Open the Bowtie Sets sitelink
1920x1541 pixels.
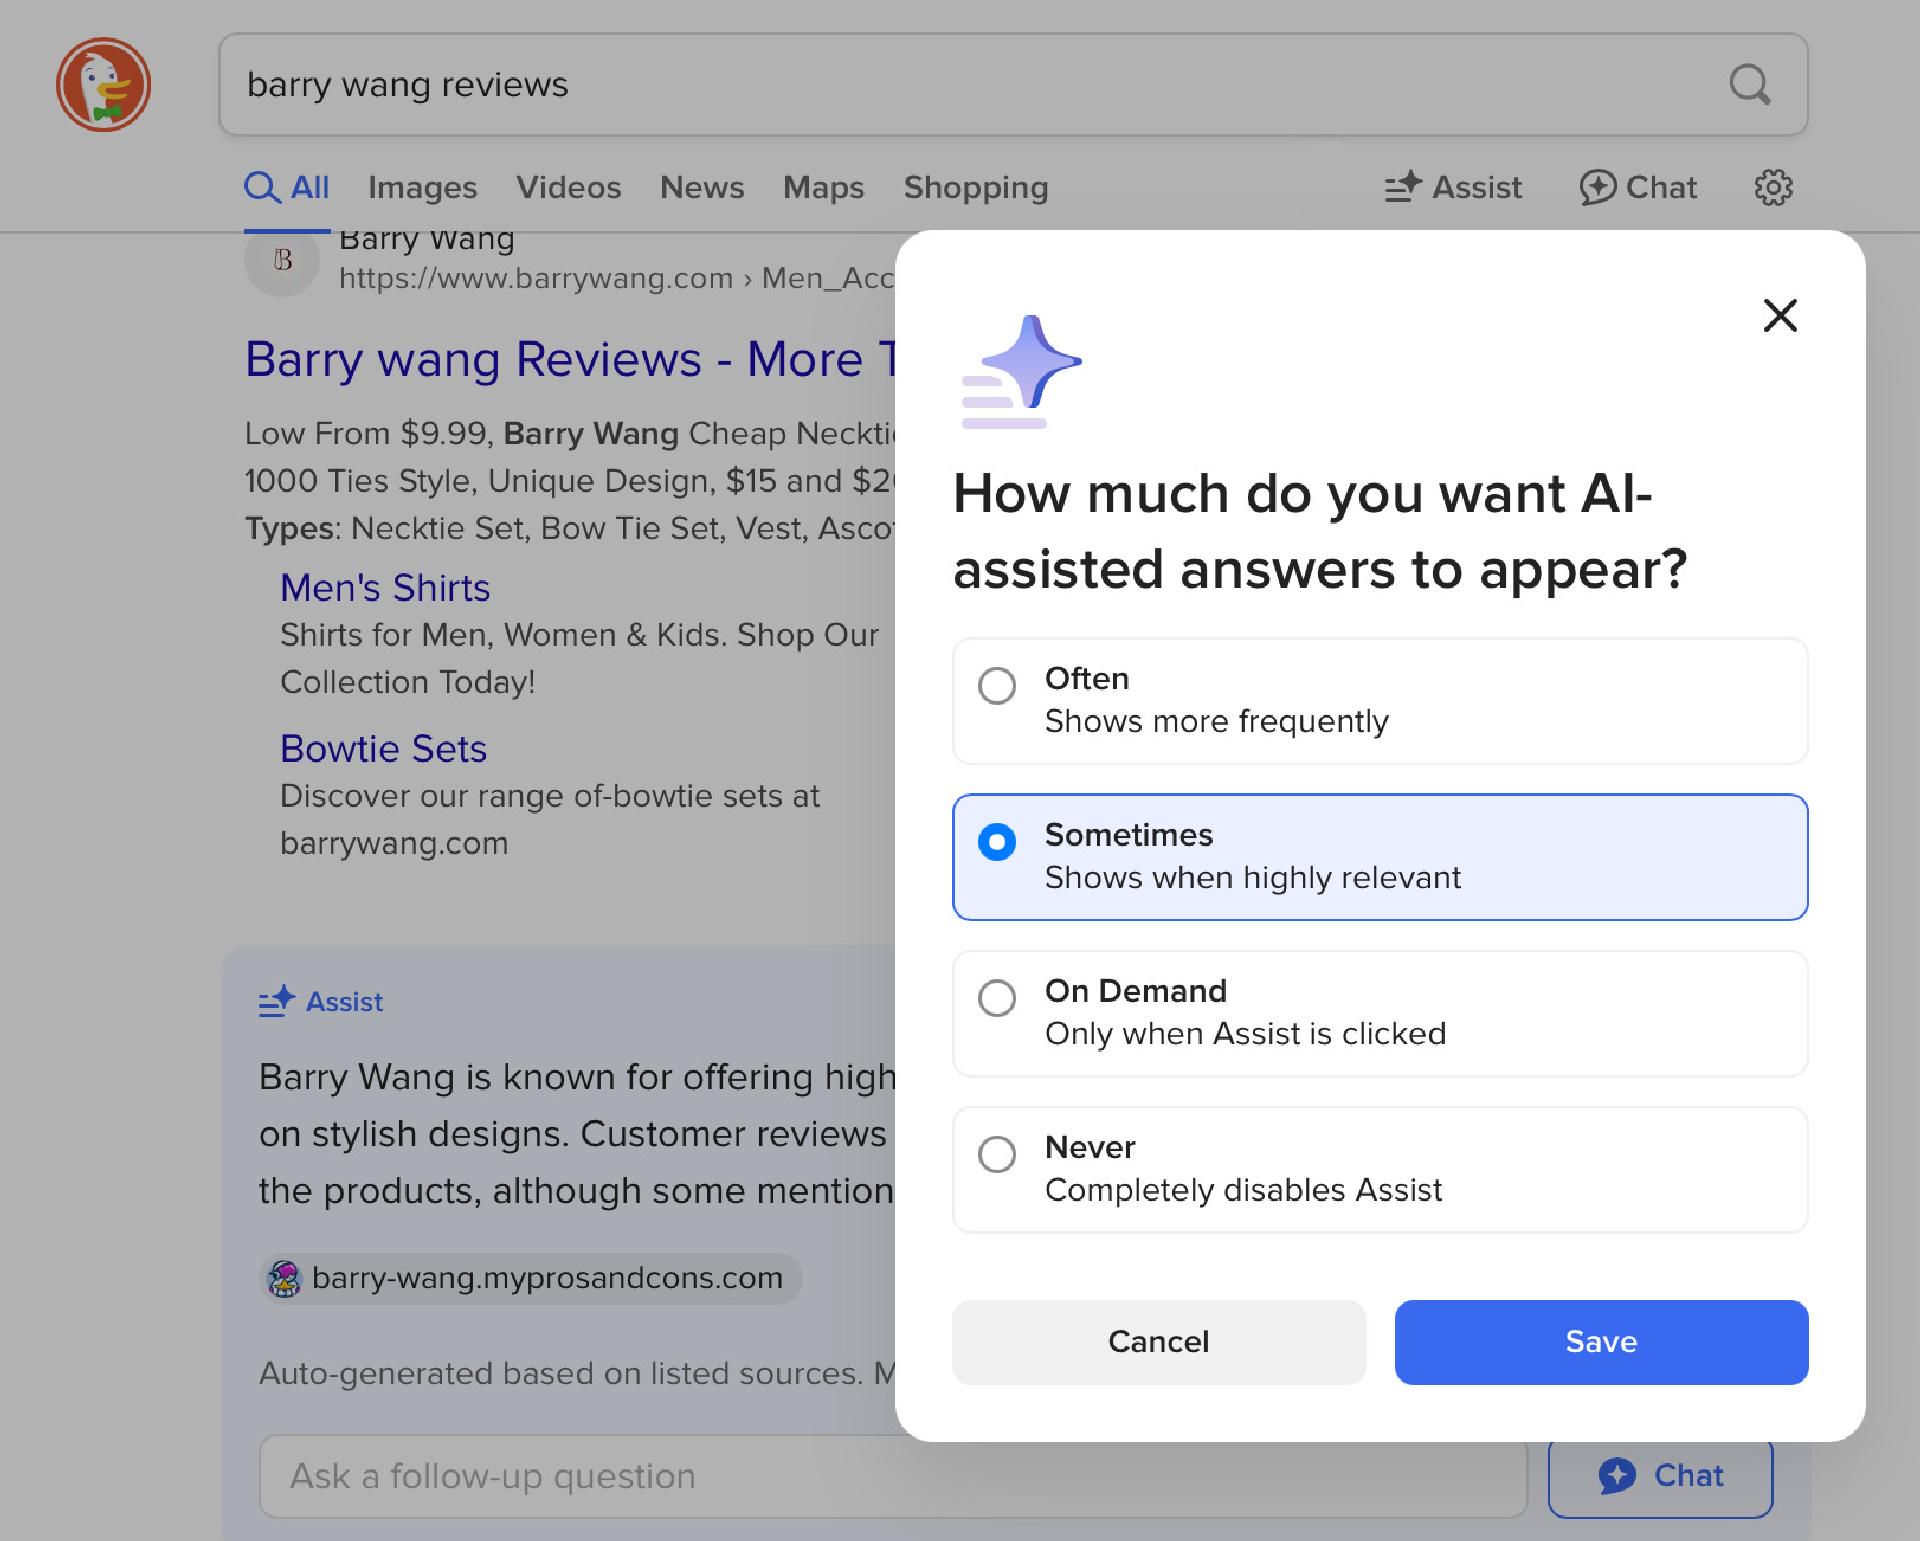pyautogui.click(x=383, y=749)
